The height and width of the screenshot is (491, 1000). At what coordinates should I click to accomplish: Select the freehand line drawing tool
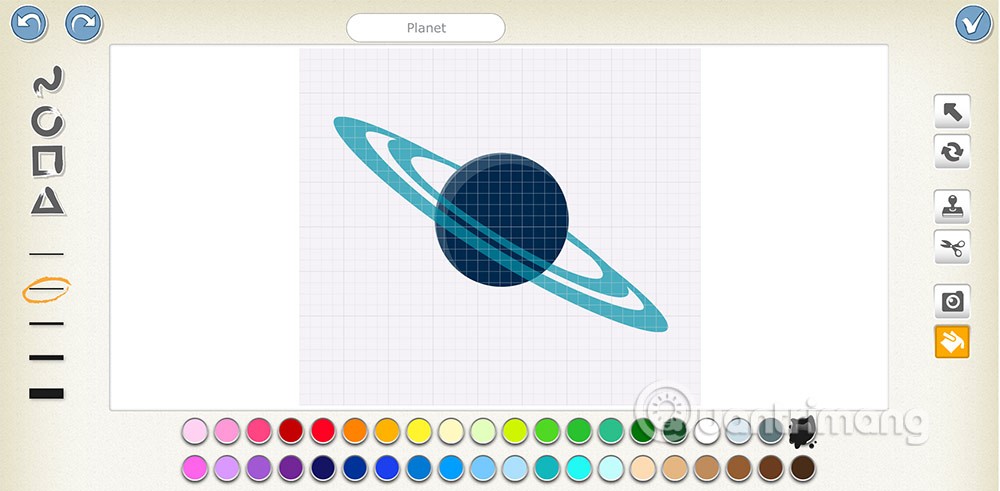point(48,82)
